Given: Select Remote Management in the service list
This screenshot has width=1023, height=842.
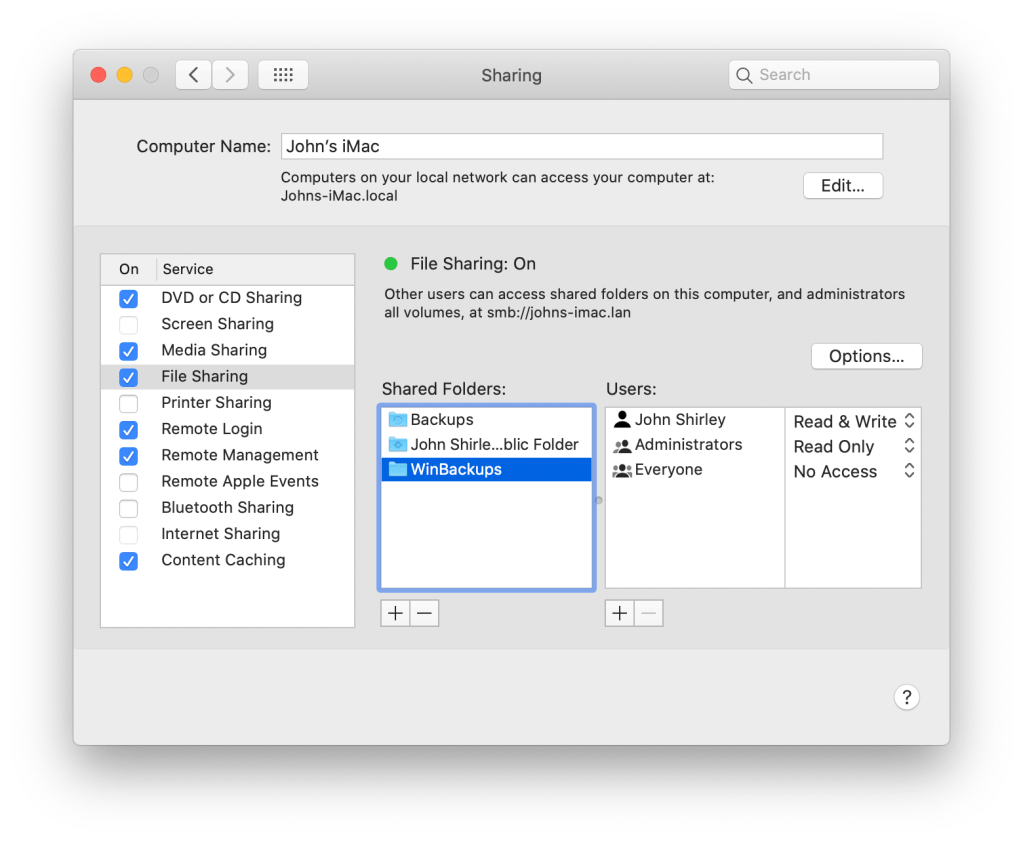Looking at the screenshot, I should [240, 455].
